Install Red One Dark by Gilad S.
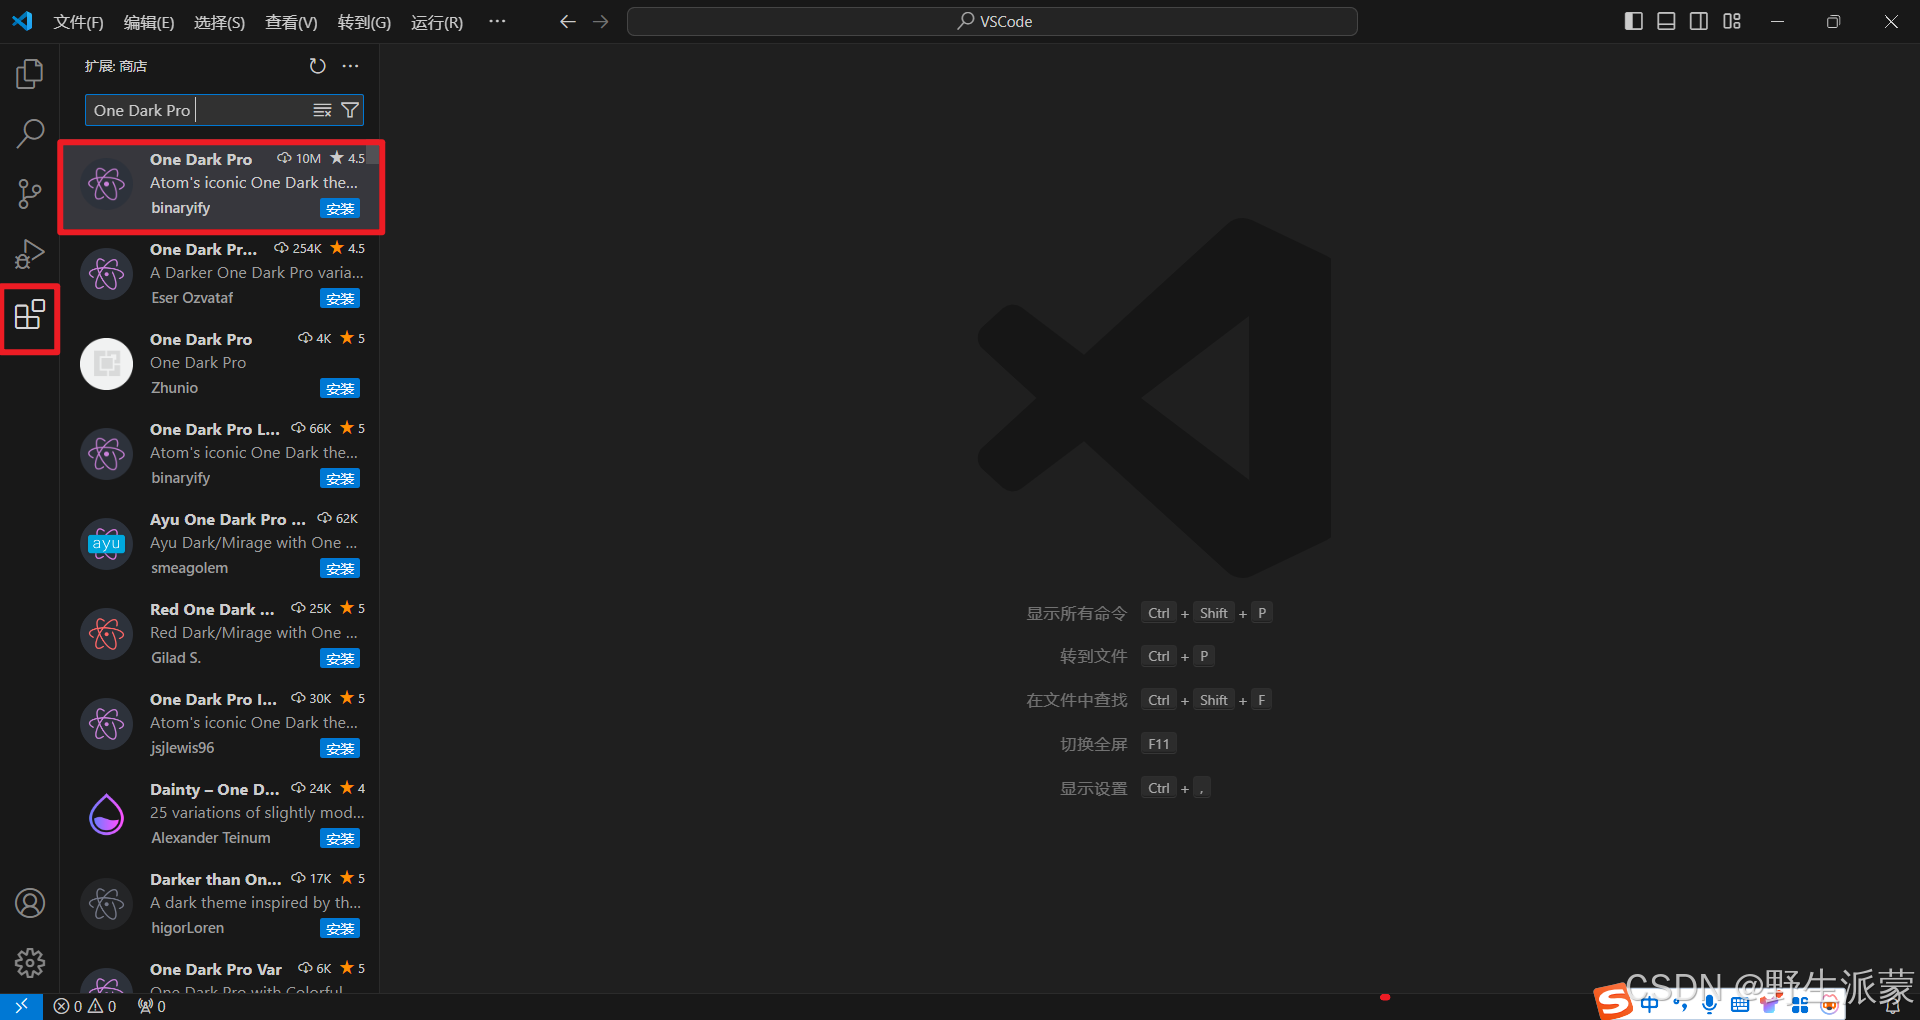The image size is (1920, 1020). [x=340, y=659]
